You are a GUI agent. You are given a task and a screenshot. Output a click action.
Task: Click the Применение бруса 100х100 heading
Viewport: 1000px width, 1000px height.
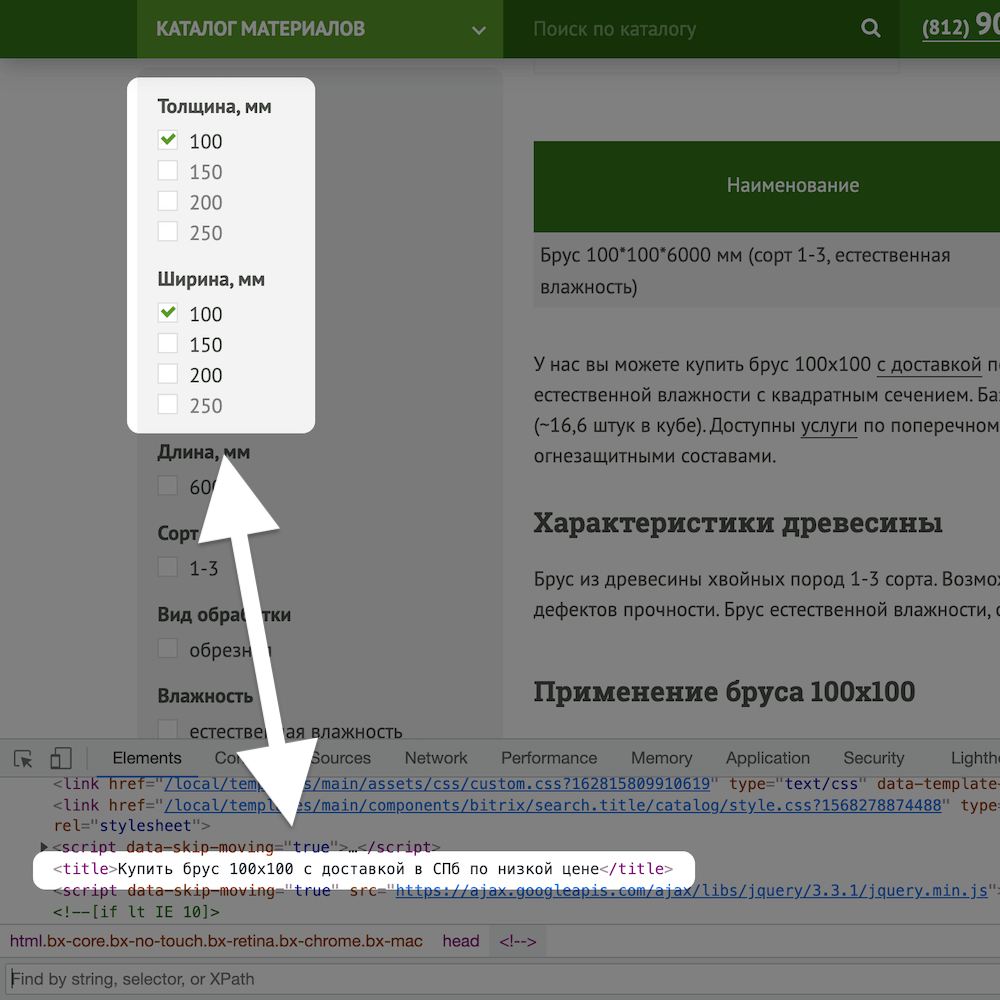click(724, 692)
